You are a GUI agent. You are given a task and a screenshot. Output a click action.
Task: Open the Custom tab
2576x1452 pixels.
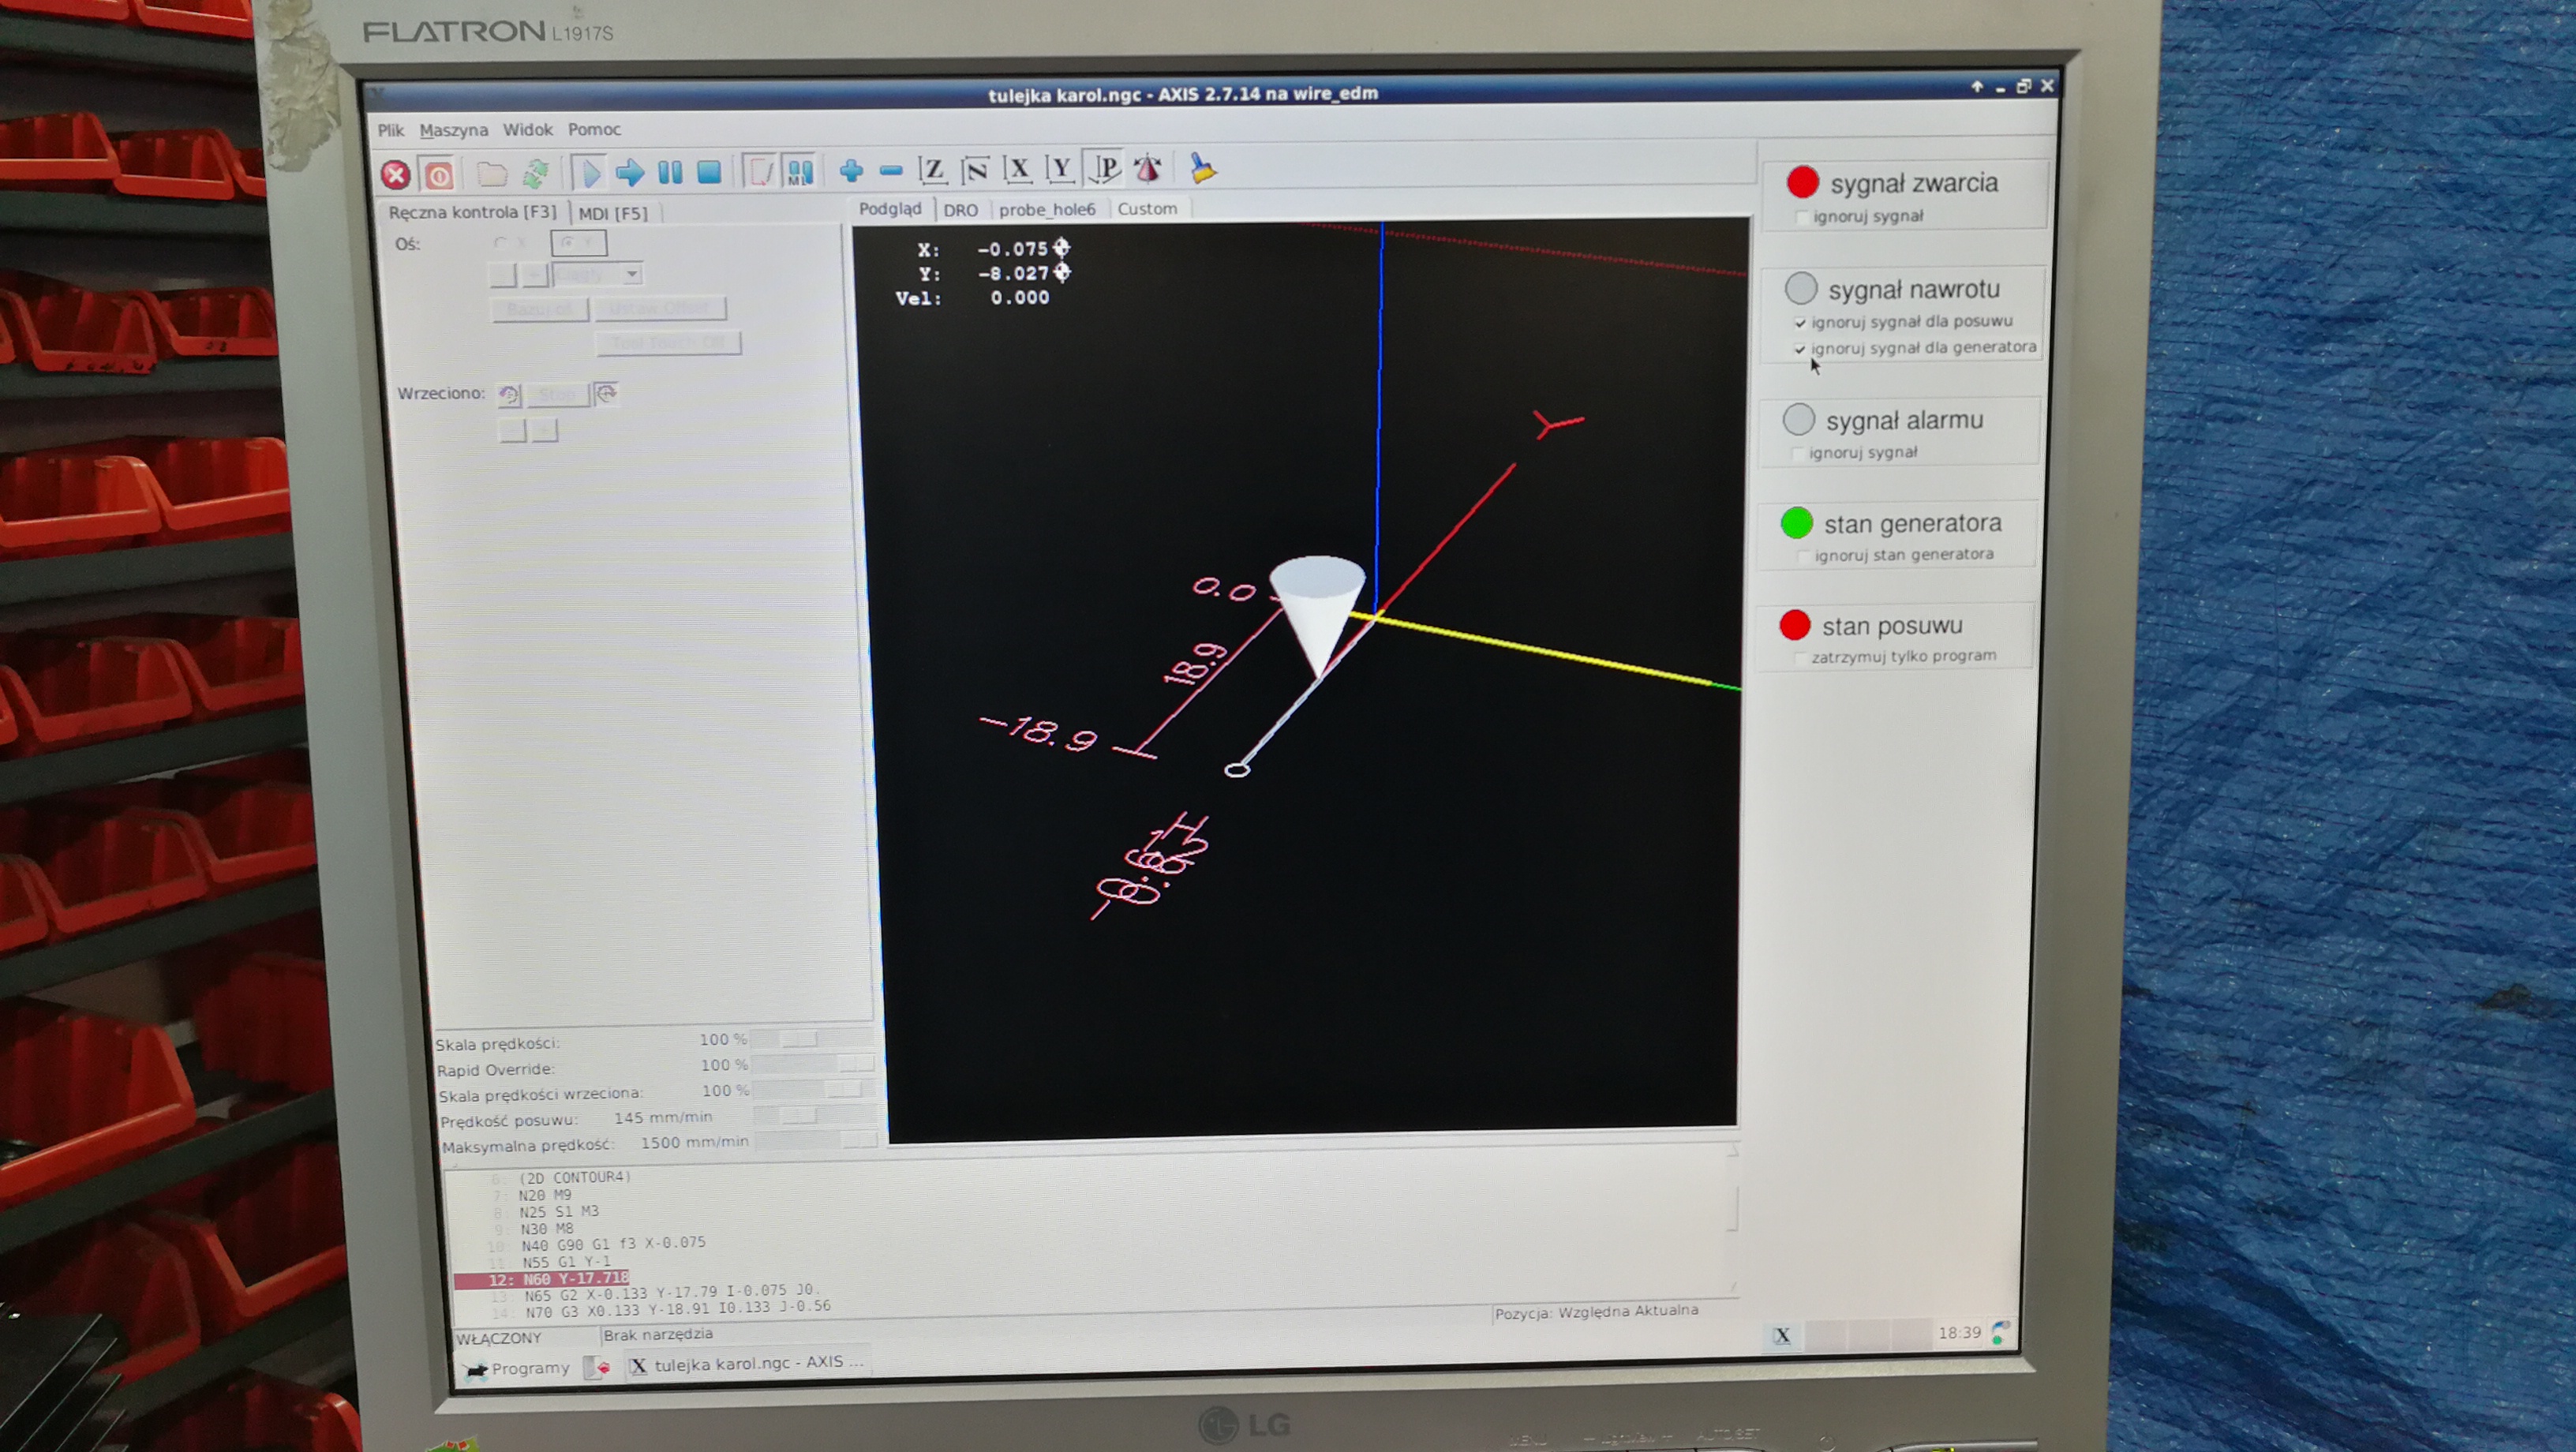pos(1147,208)
